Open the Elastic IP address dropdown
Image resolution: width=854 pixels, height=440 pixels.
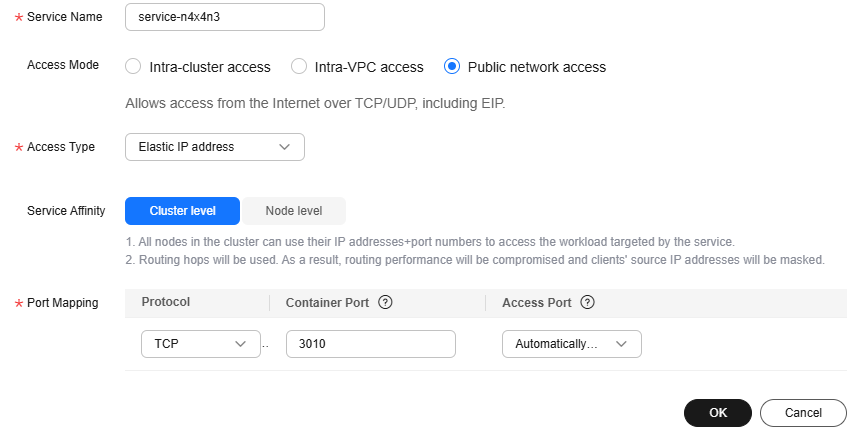pos(215,147)
